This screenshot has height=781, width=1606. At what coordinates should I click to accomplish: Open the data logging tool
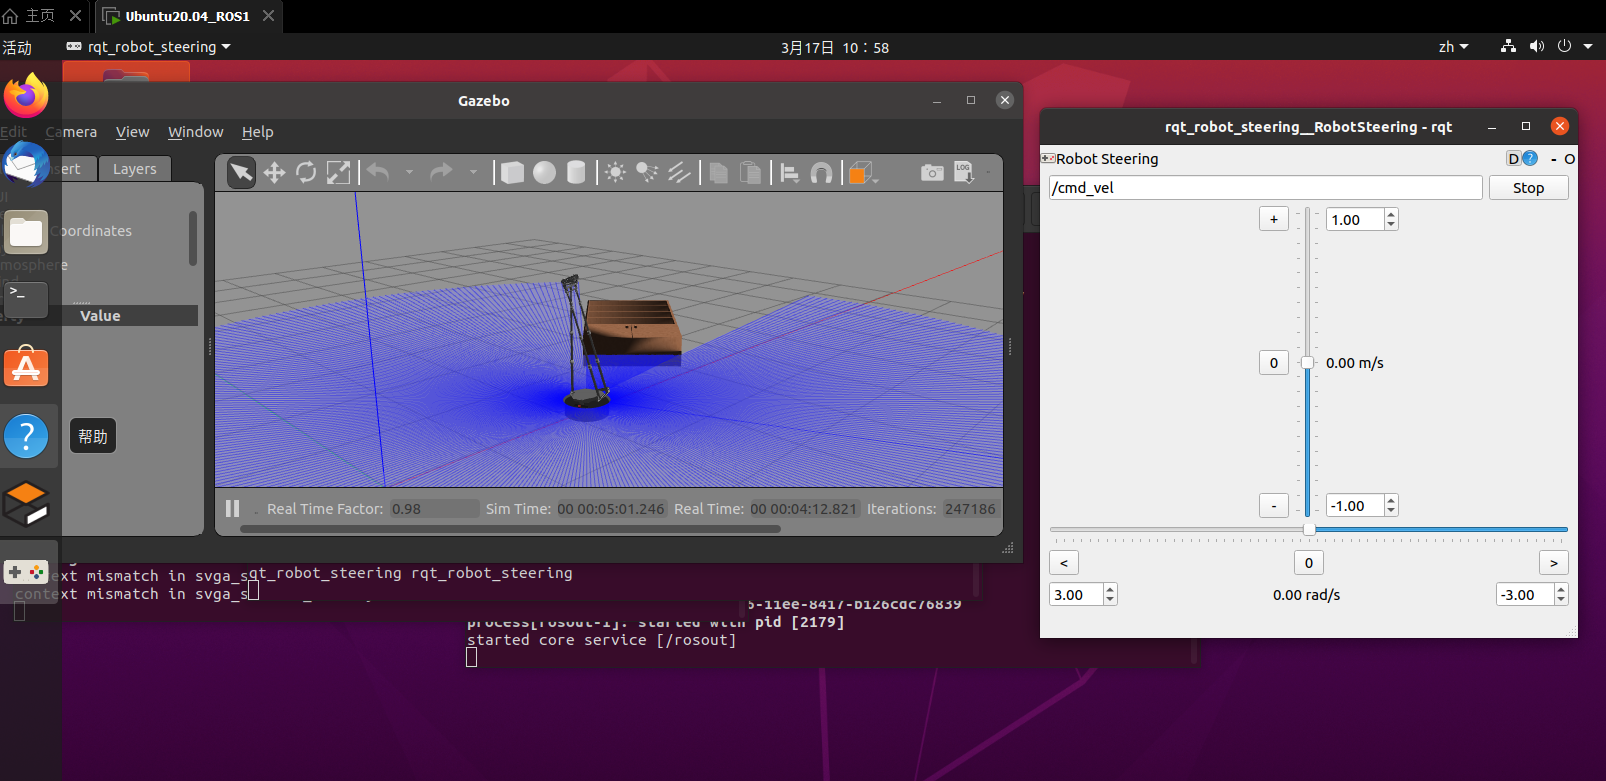tap(964, 173)
